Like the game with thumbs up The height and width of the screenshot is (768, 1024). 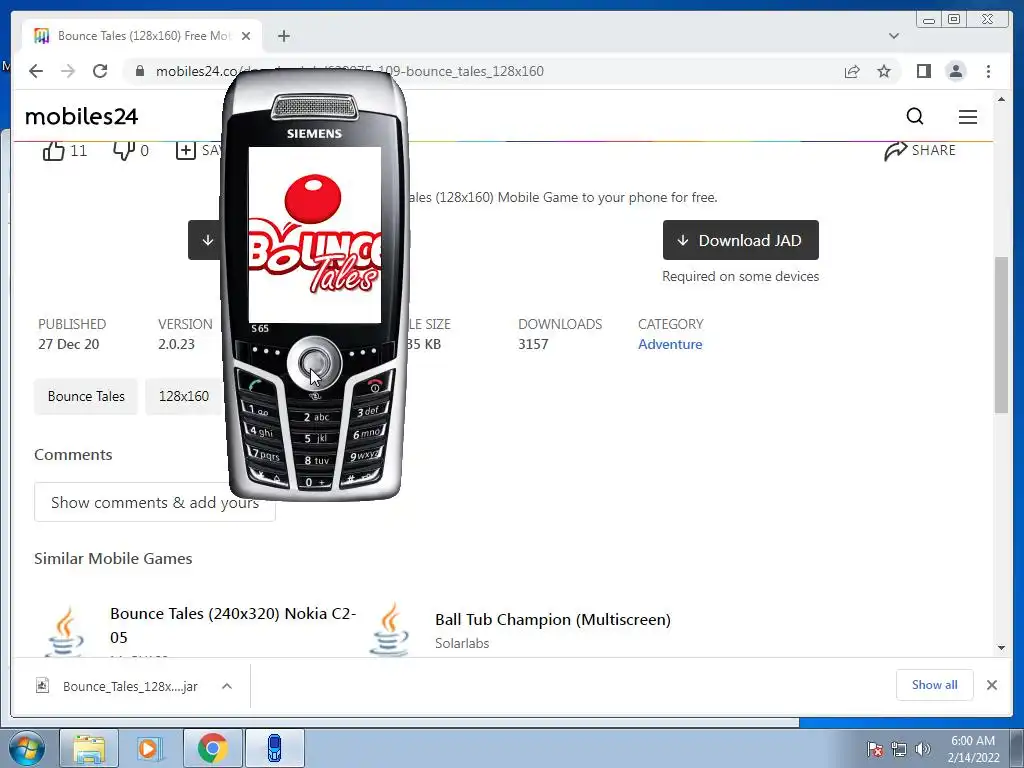tap(54, 150)
